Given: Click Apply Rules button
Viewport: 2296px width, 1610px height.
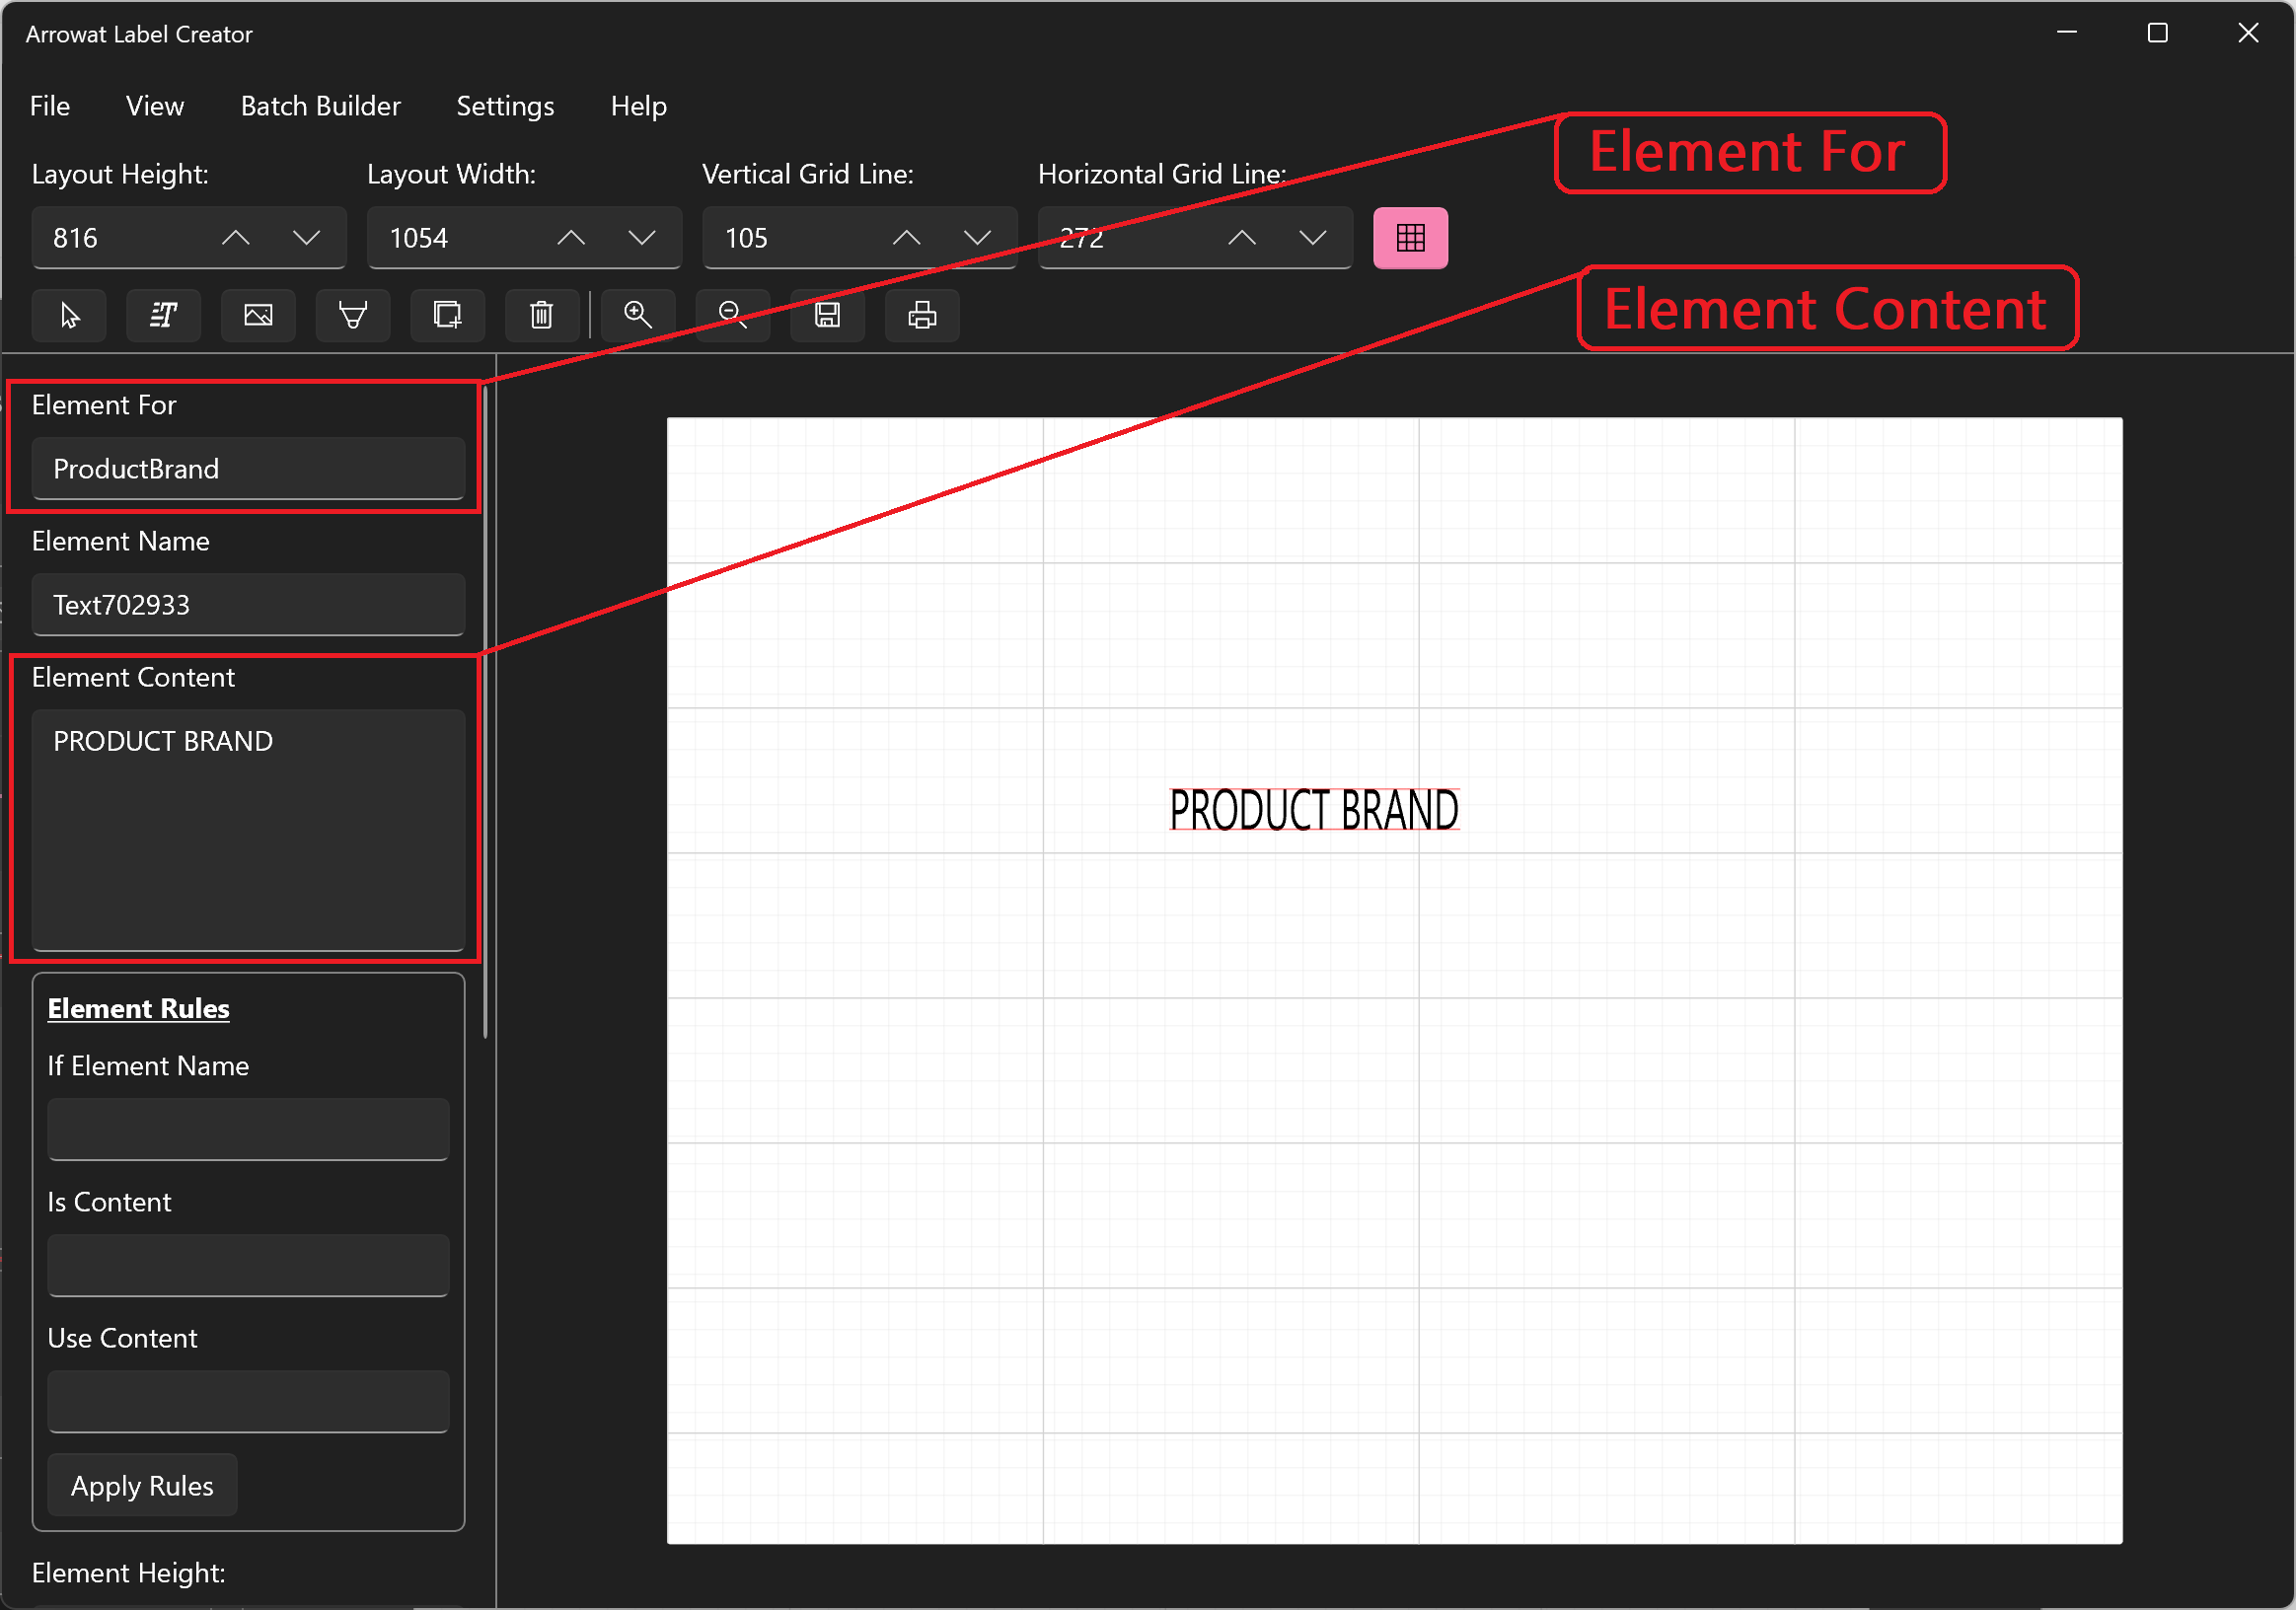Looking at the screenshot, I should 143,1486.
